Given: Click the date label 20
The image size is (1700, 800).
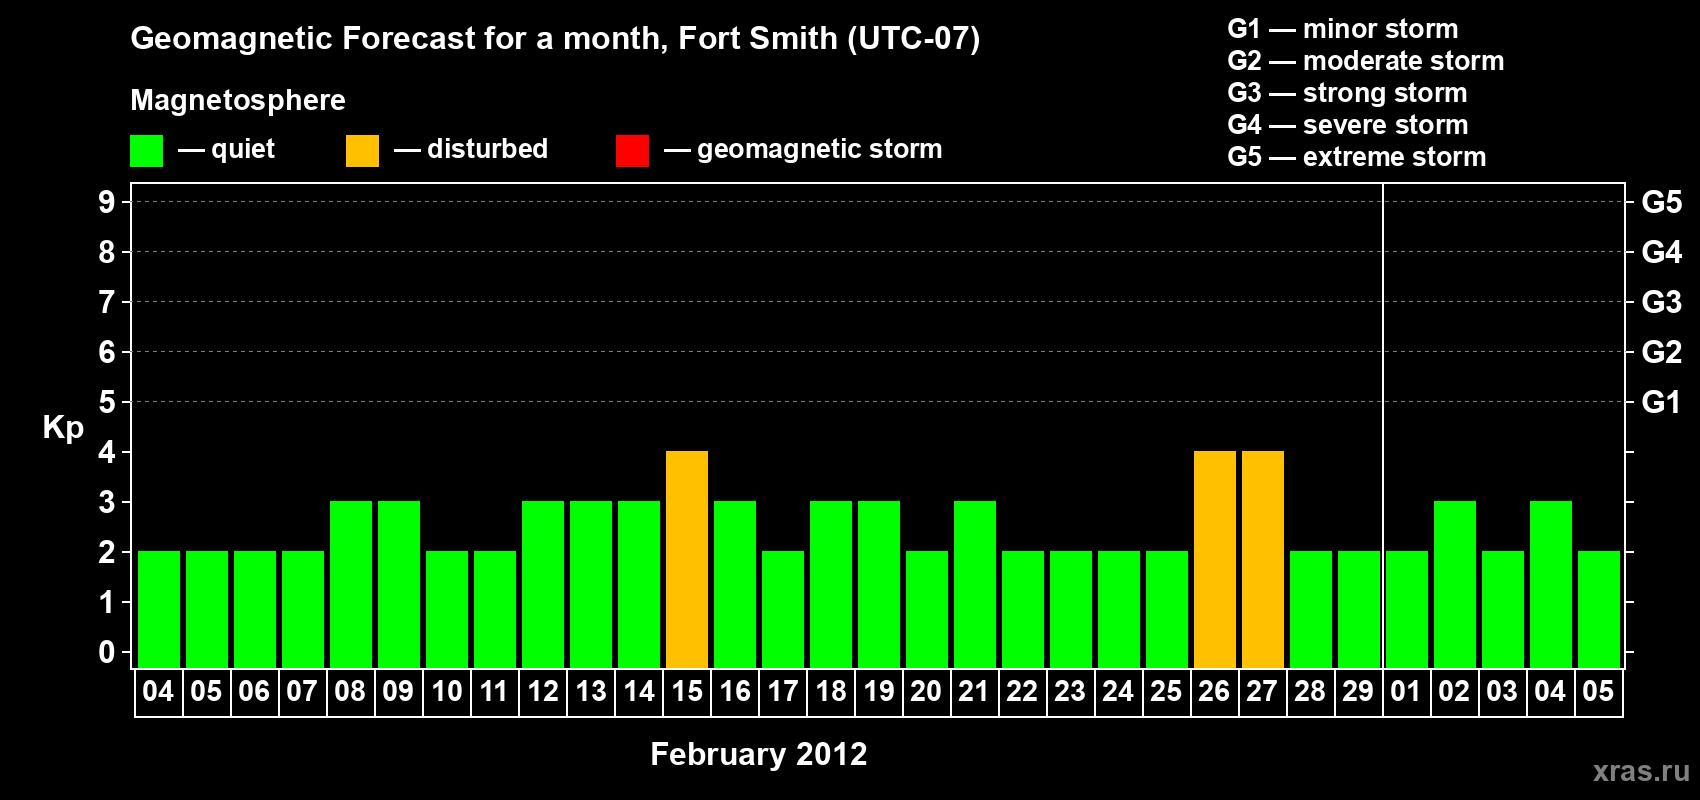Looking at the screenshot, I should [x=927, y=692].
